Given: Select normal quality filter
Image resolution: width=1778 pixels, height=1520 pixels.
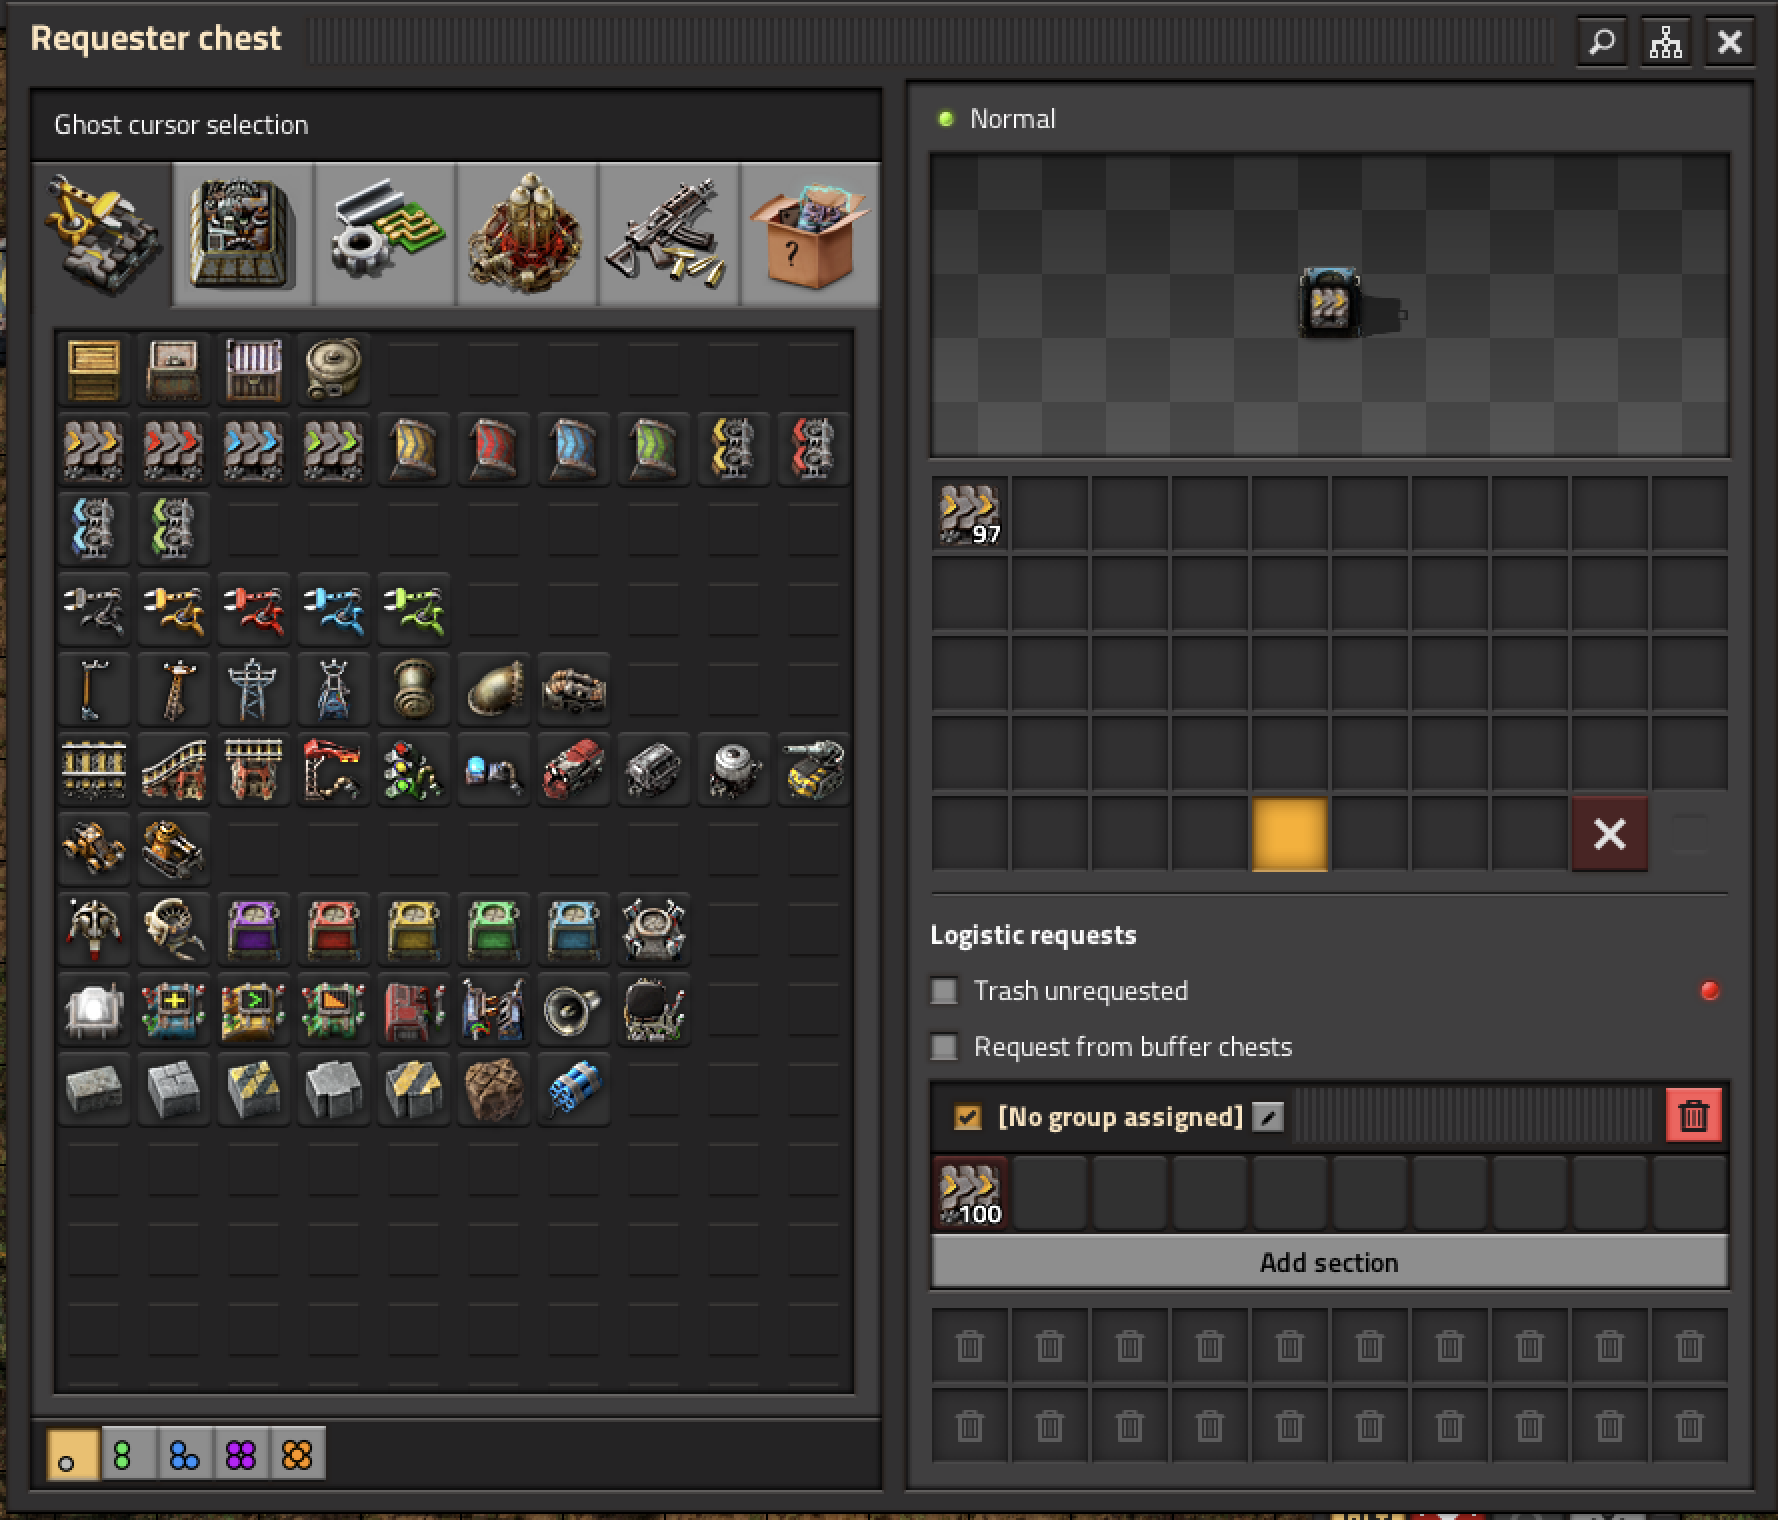Looking at the screenshot, I should 73,1453.
